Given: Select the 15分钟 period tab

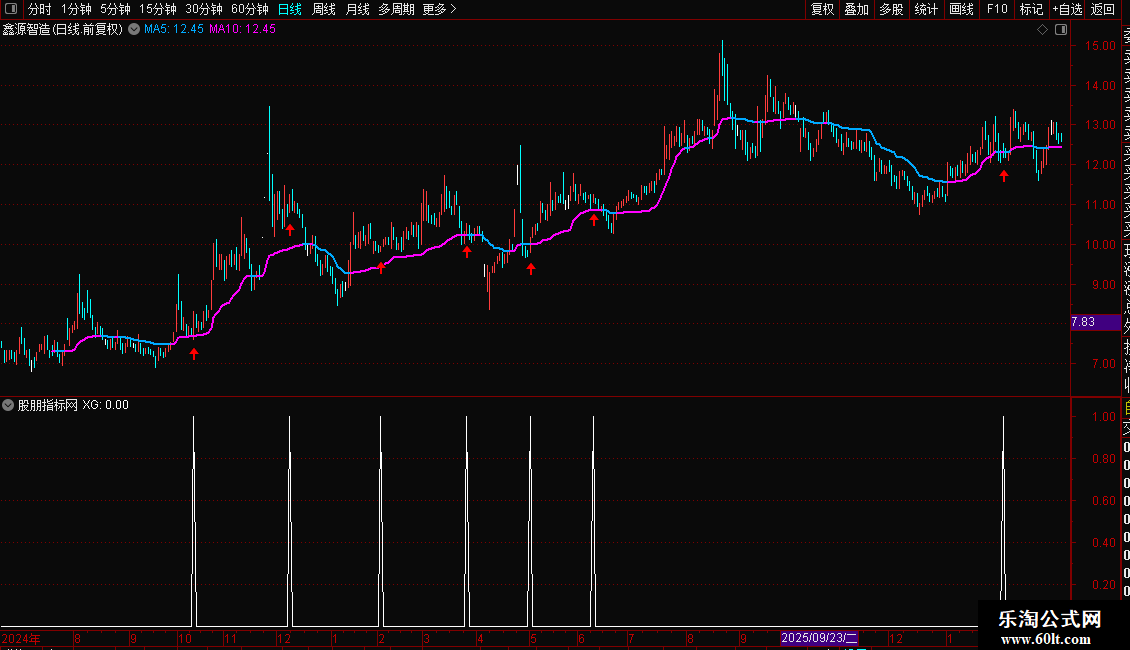Looking at the screenshot, I should pos(158,9).
